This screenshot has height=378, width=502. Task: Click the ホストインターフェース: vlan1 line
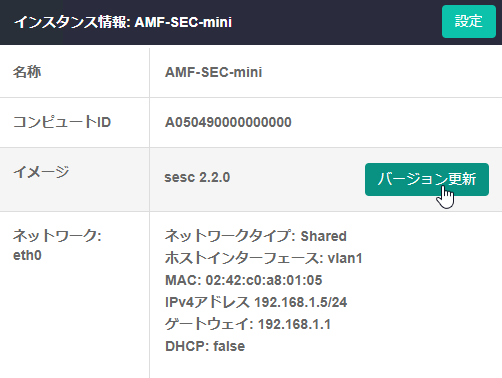click(264, 258)
